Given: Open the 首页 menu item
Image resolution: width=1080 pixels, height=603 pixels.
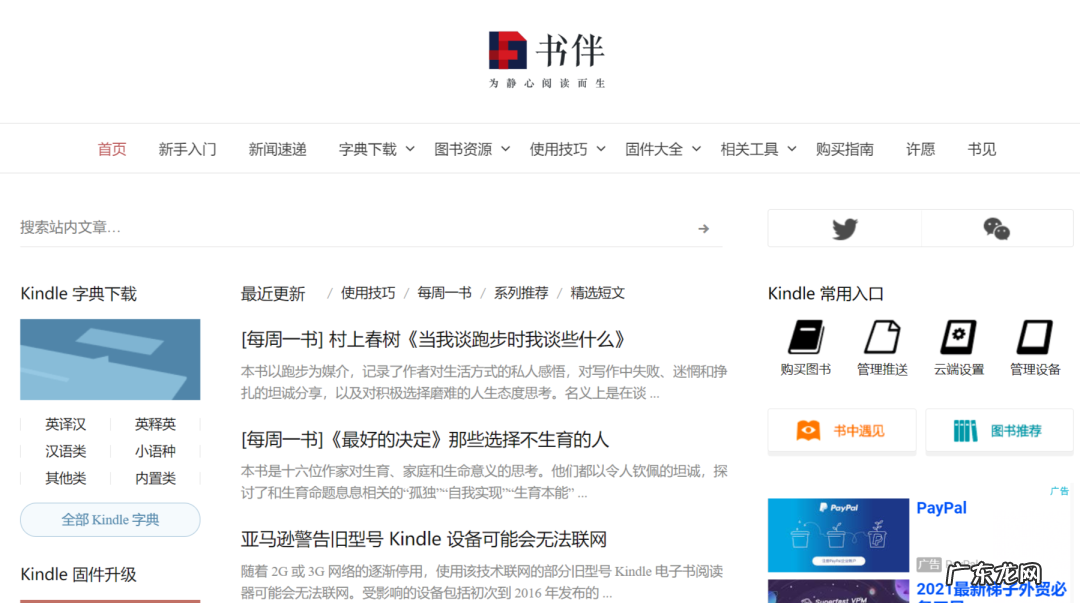Looking at the screenshot, I should tap(111, 148).
